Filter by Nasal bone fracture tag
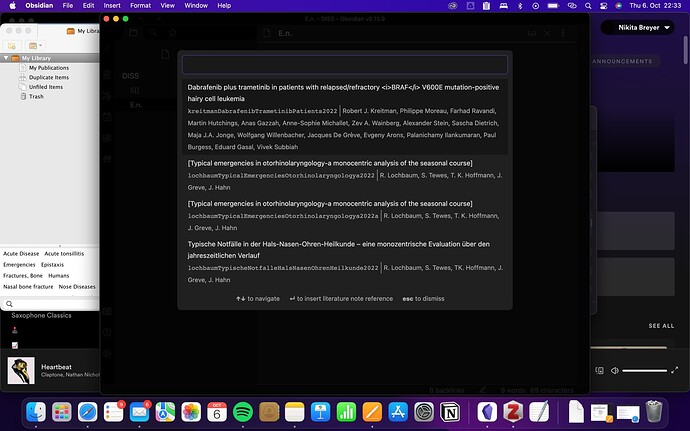 (x=28, y=287)
